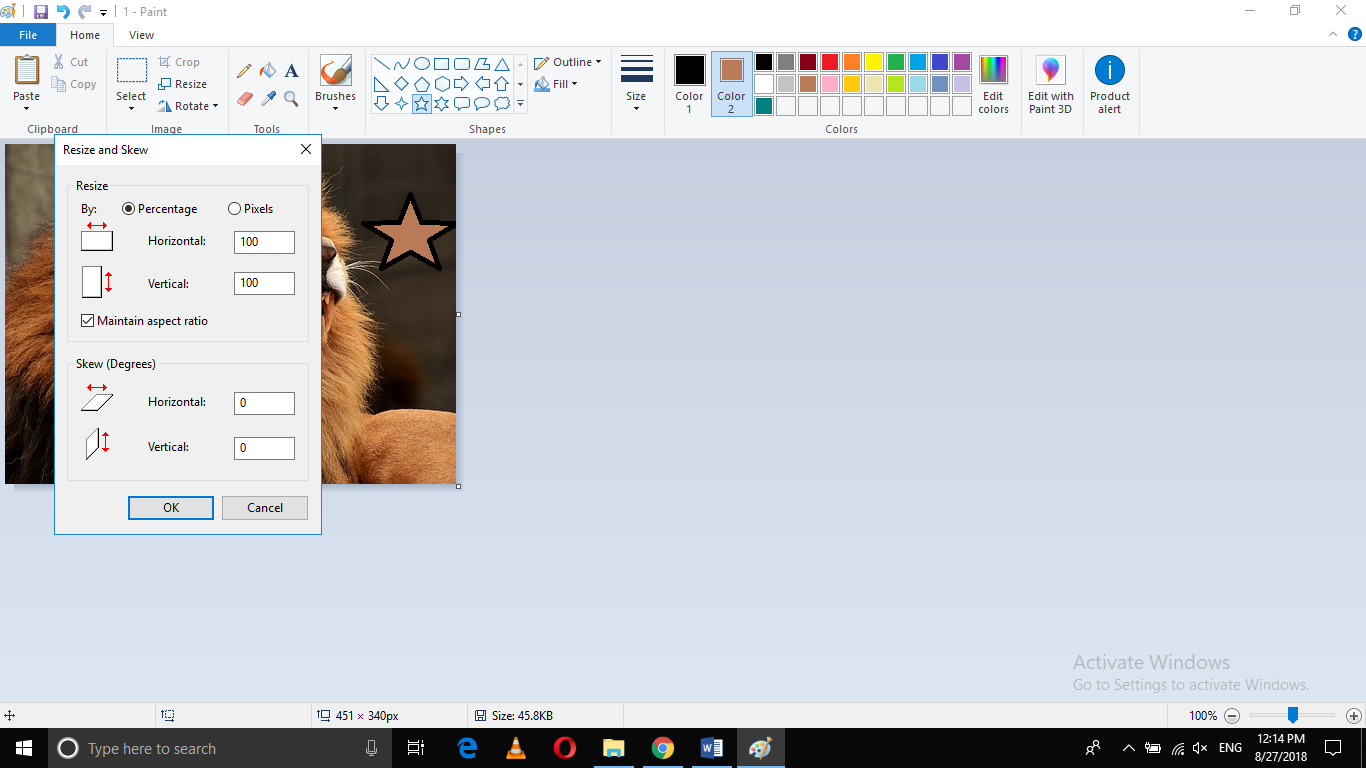This screenshot has width=1366, height=768.
Task: Open Edit with Paint 3D
Action: point(1050,84)
